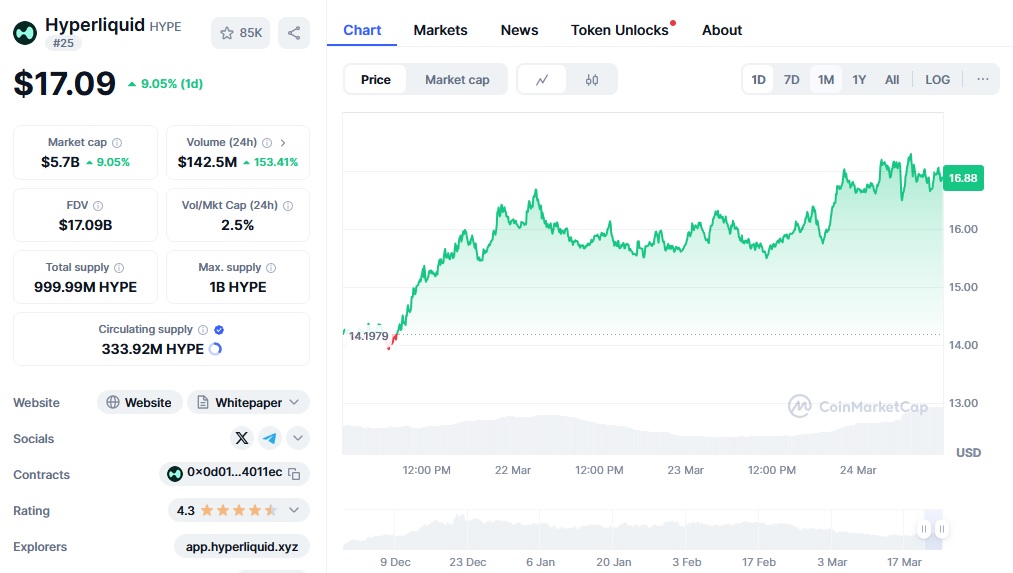Select the Market cap chart toggle
Image resolution: width=1013 pixels, height=573 pixels.
tap(457, 79)
